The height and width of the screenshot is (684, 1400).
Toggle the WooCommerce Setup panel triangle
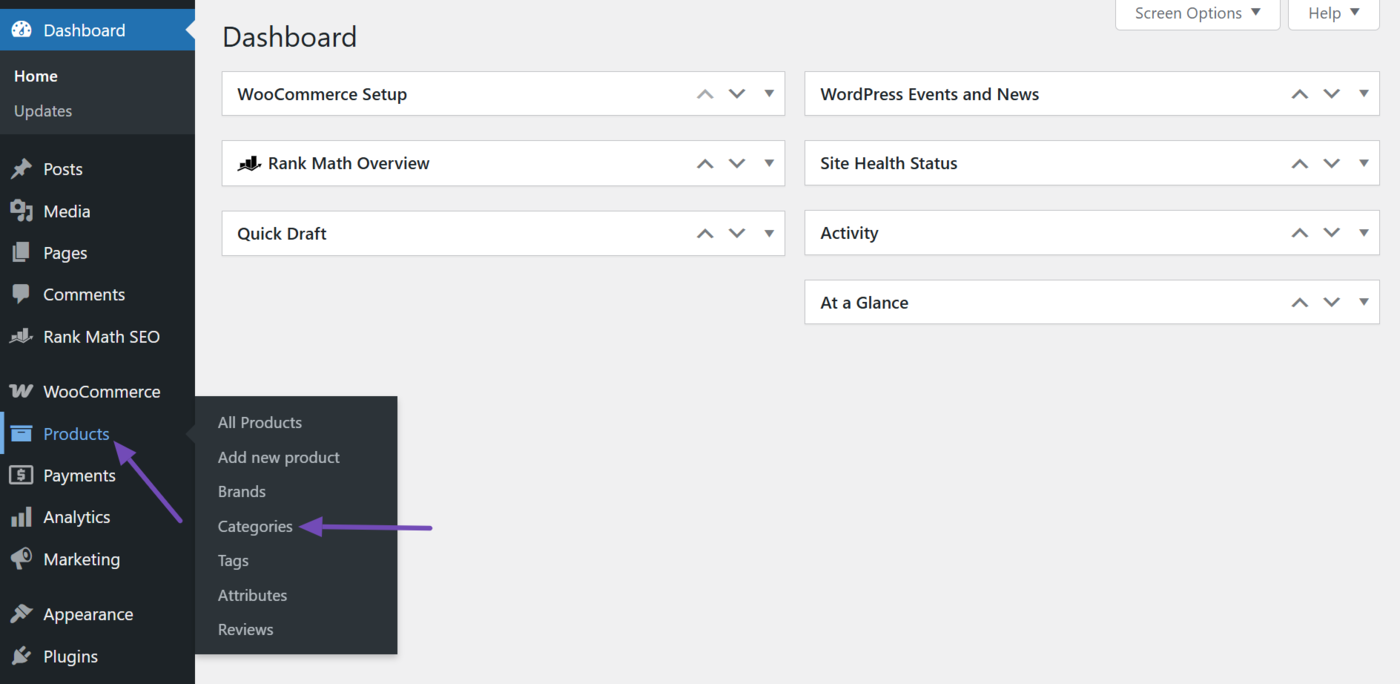pyautogui.click(x=769, y=94)
